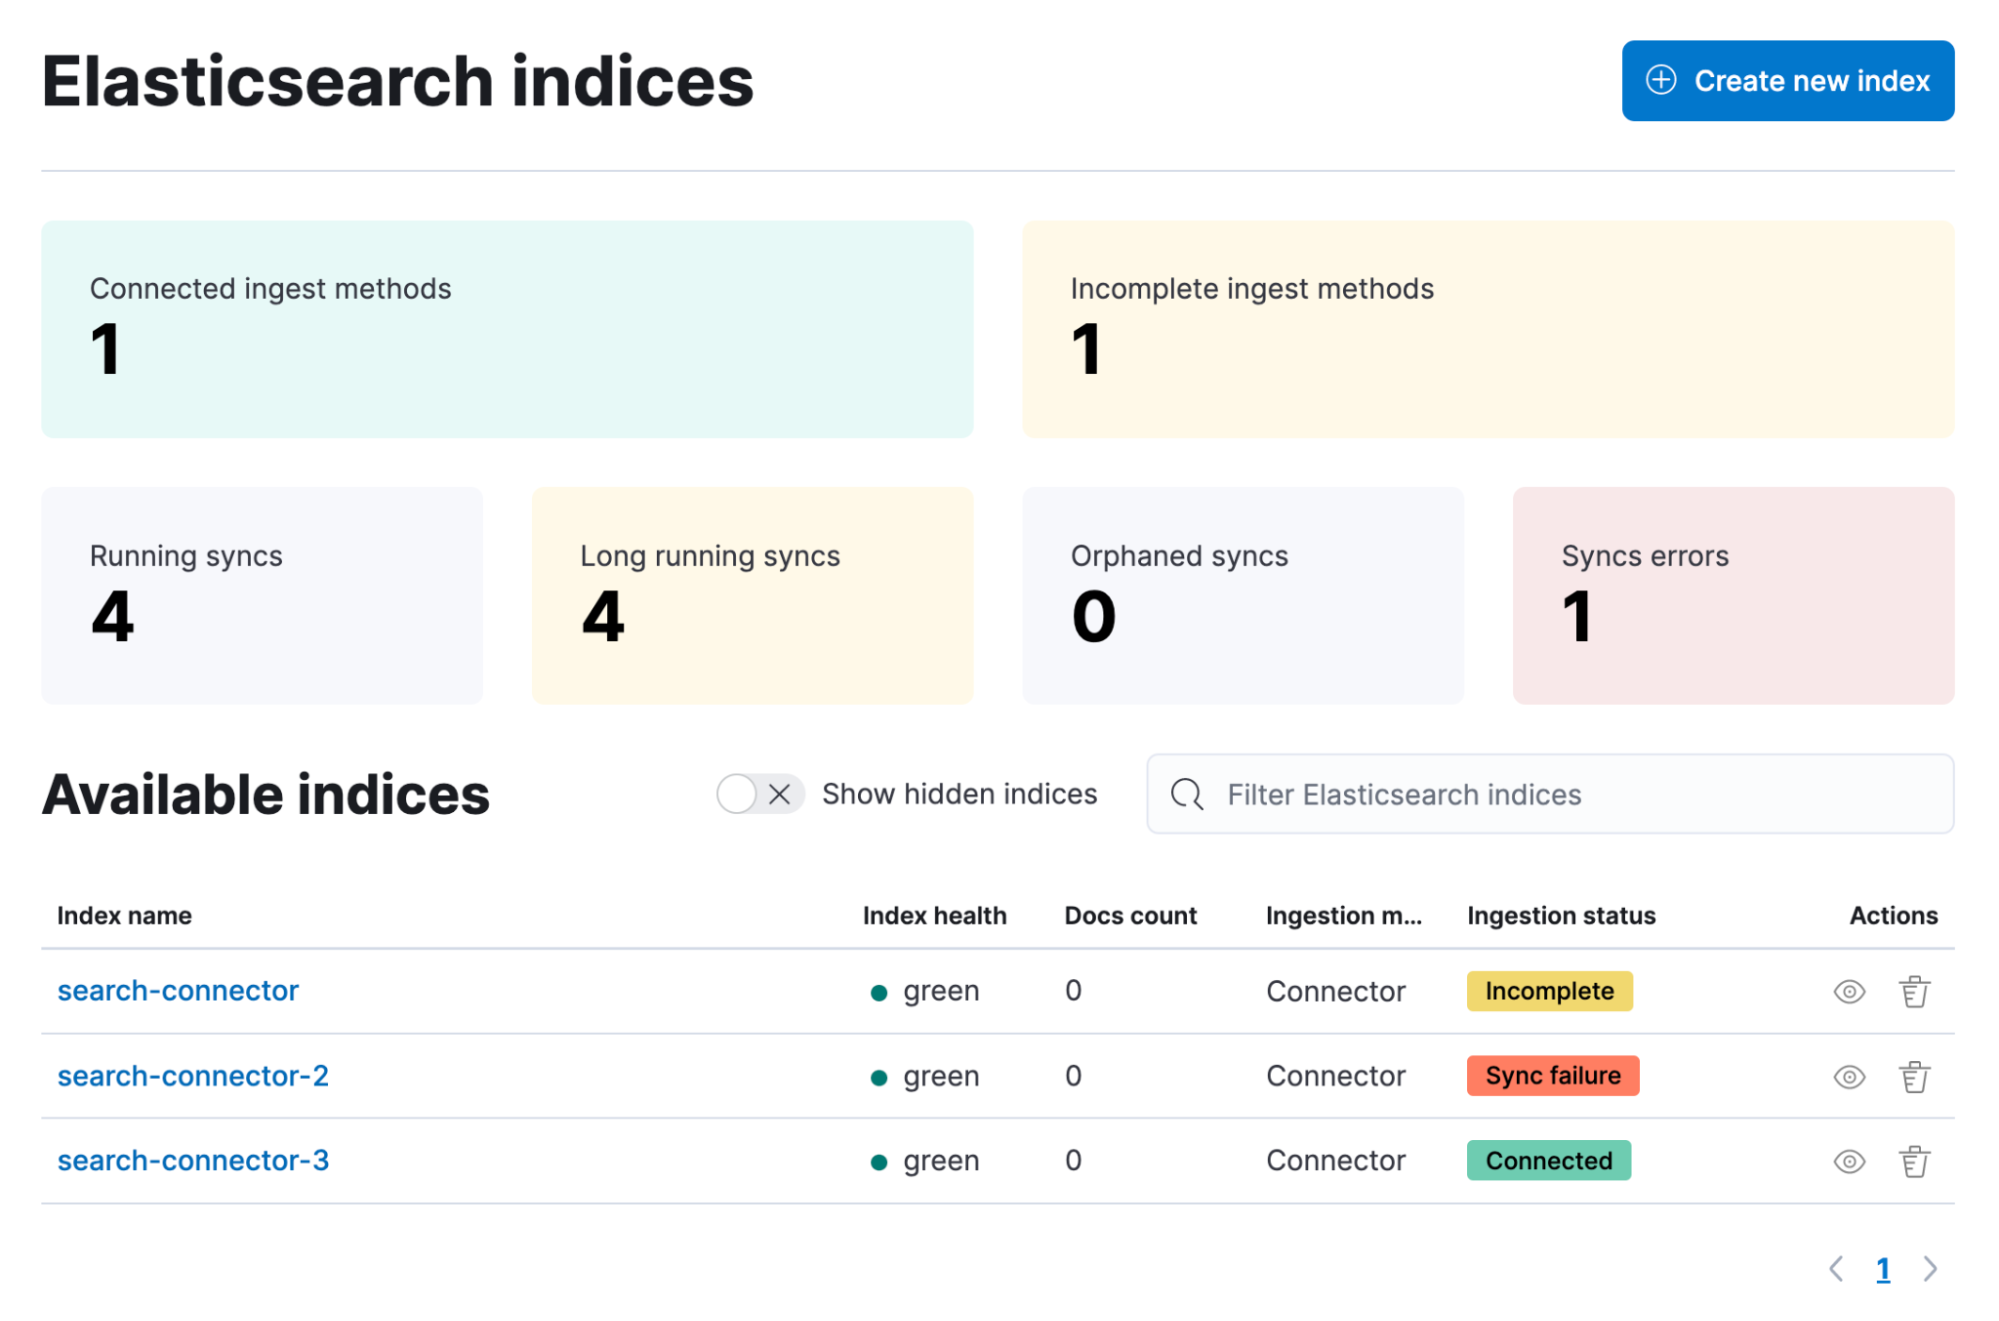This screenshot has width=1999, height=1321.
Task: Click the search magnifier icon in filter
Action: point(1186,794)
